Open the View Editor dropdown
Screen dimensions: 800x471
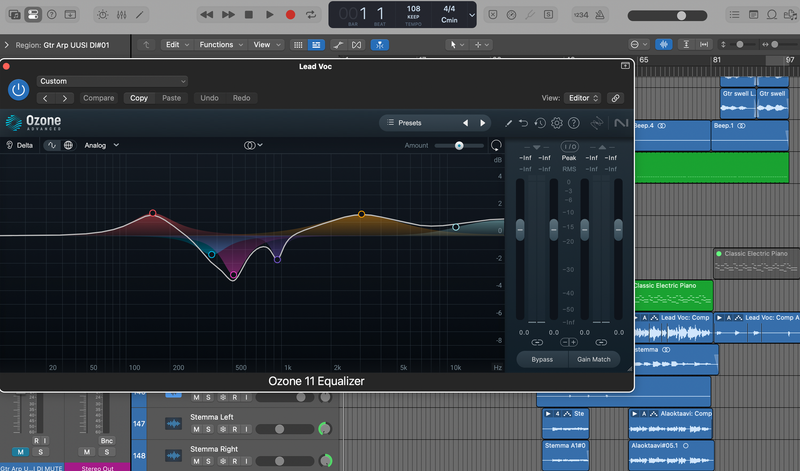pos(582,98)
